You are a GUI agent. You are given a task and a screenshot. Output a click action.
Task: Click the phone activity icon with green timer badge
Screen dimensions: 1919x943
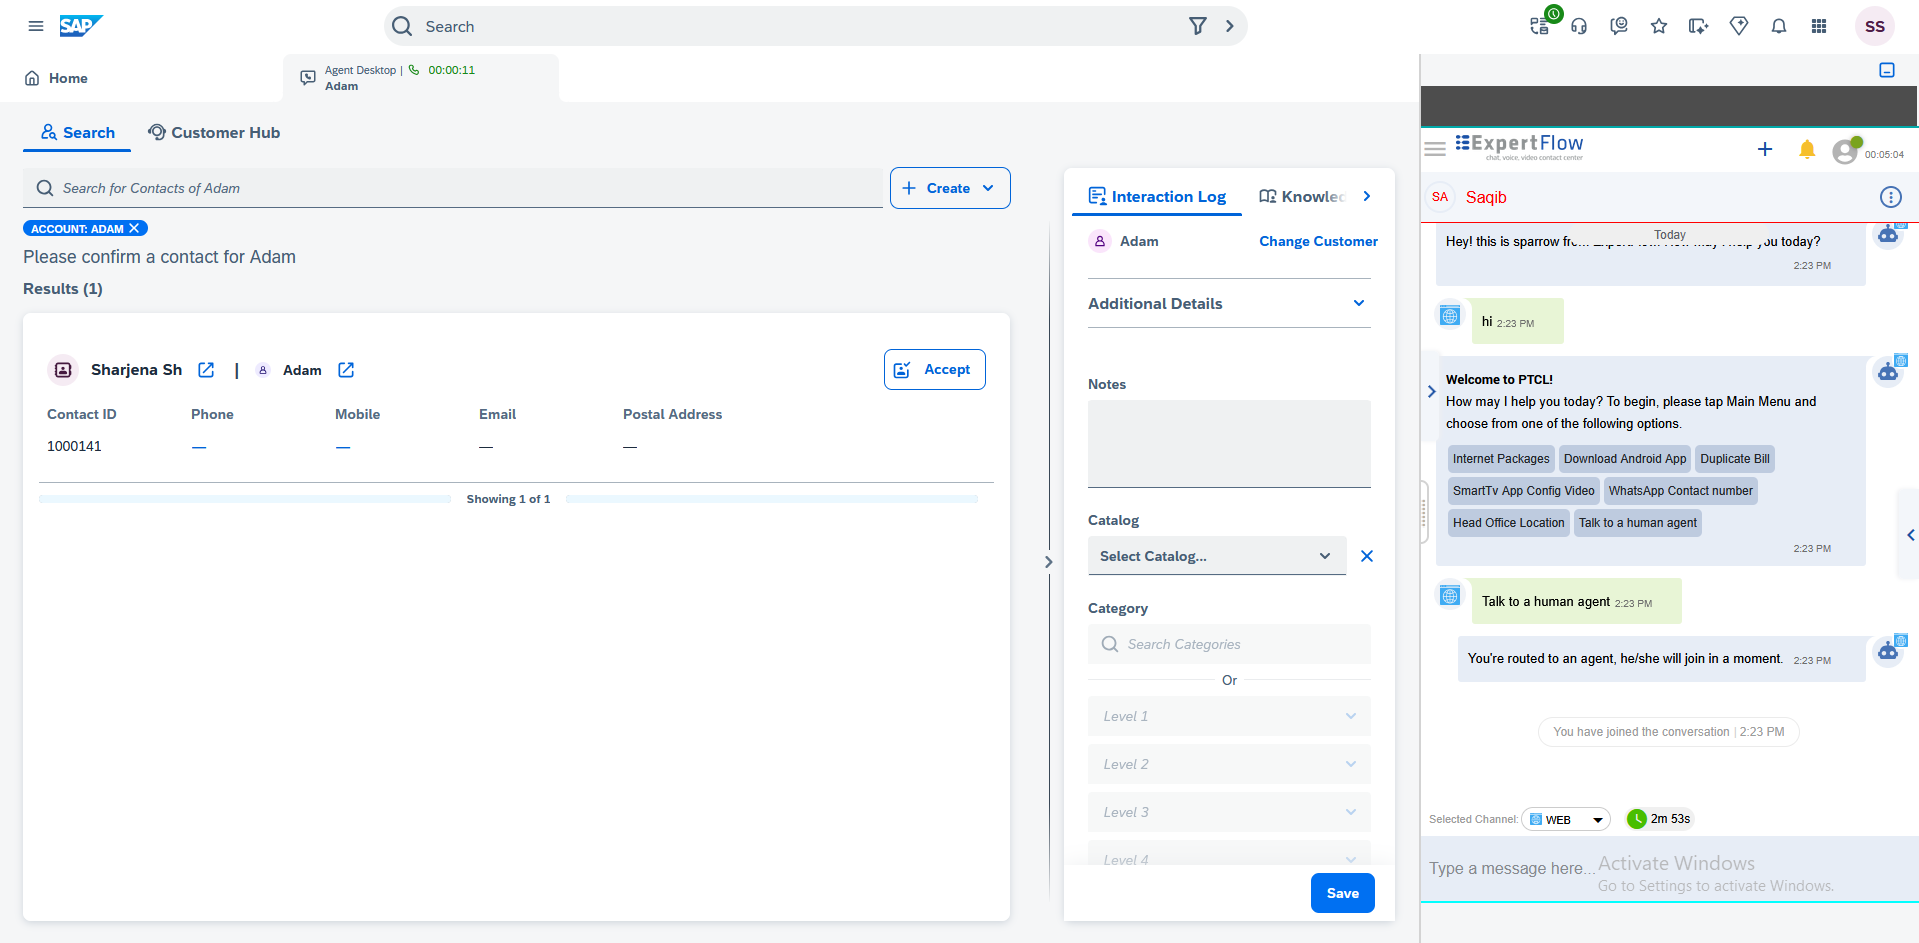(1539, 26)
